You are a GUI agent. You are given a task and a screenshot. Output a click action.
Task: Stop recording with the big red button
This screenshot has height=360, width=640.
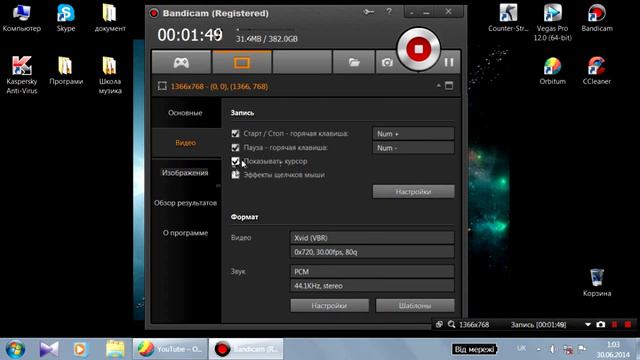click(418, 49)
